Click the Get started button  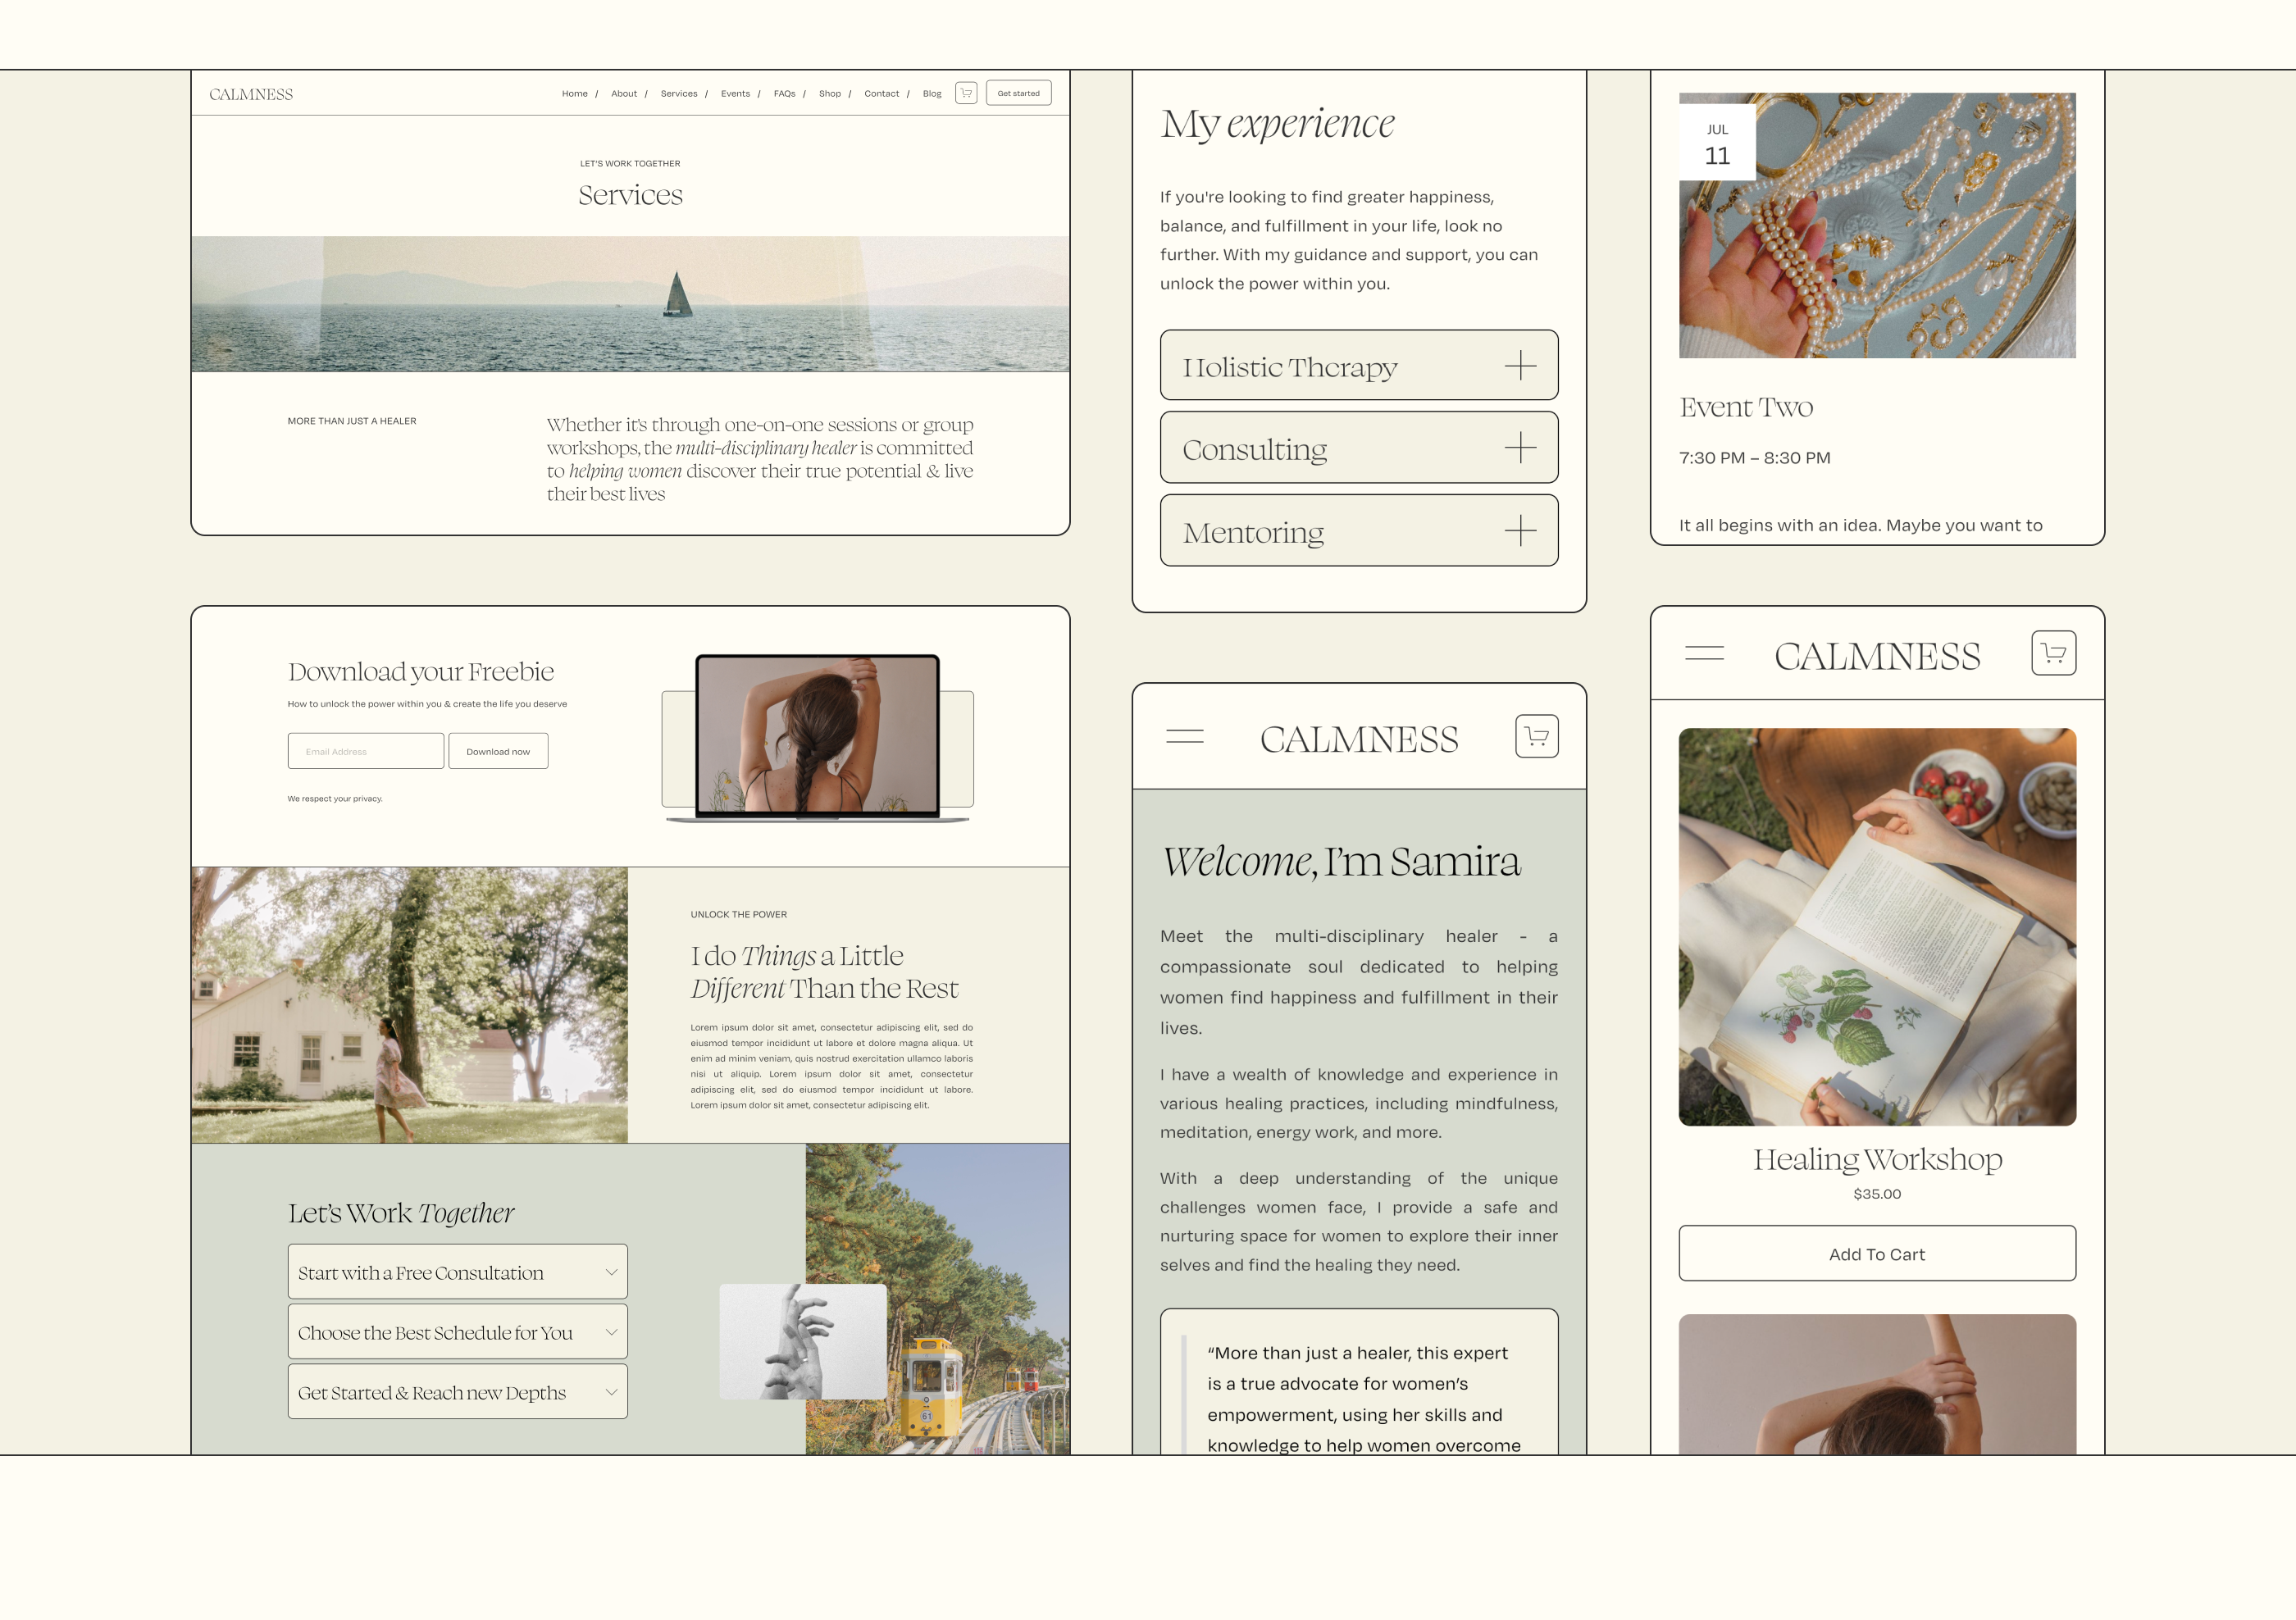click(1018, 93)
